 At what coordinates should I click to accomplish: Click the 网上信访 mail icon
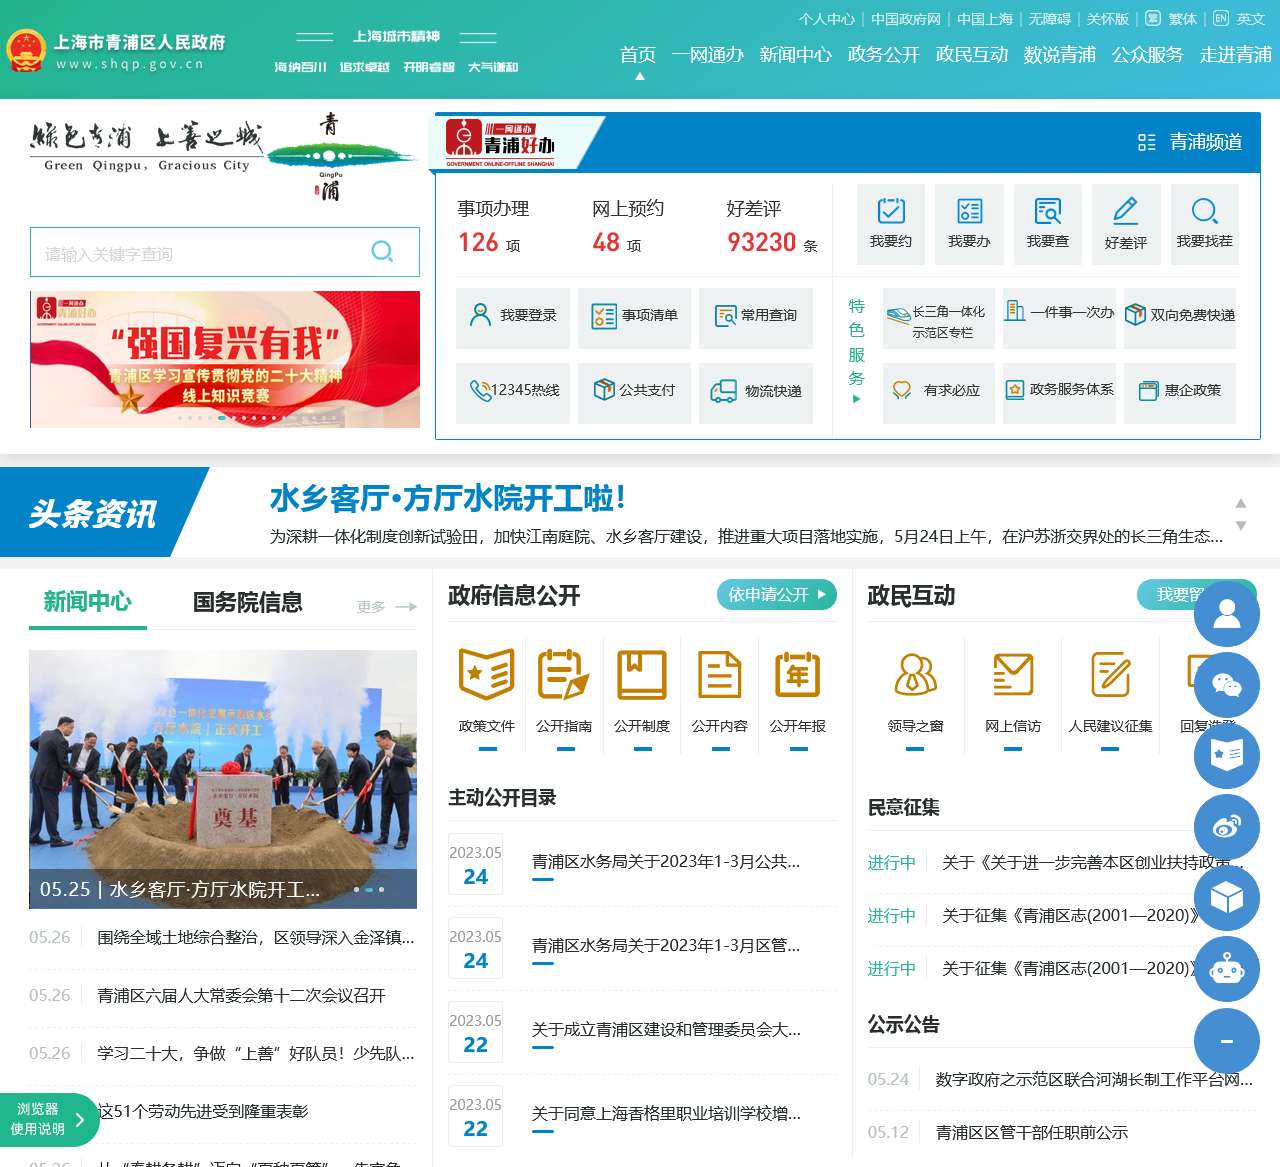click(x=1012, y=674)
